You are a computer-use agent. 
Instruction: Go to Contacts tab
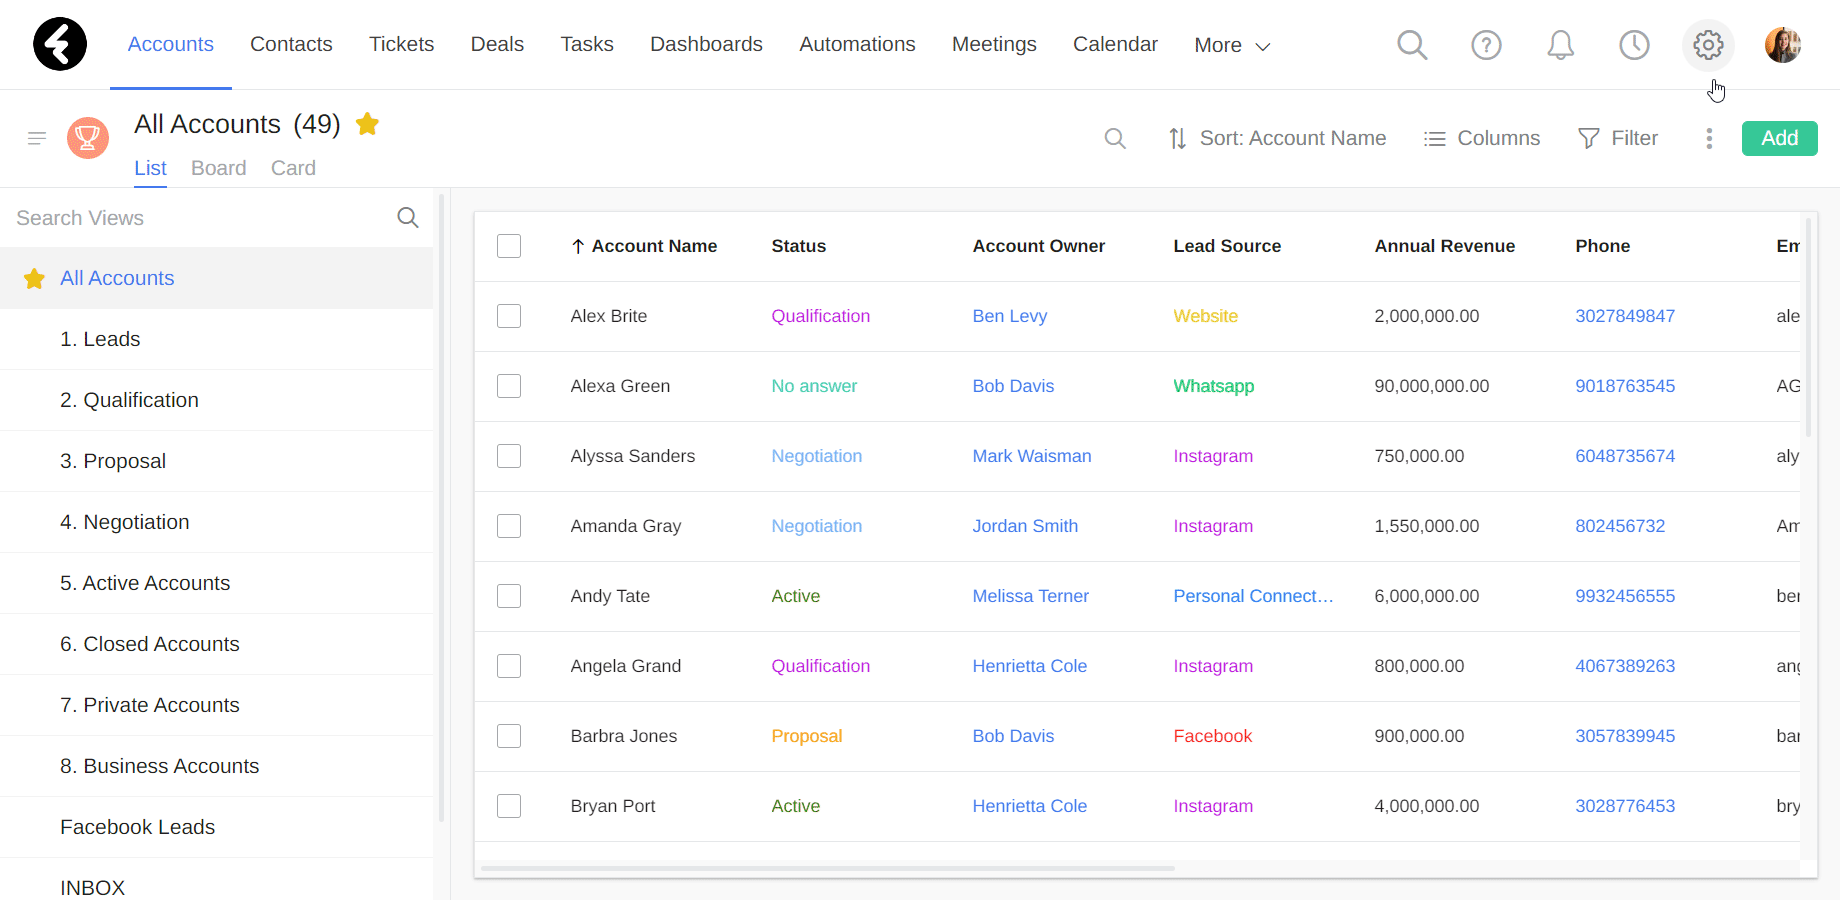coord(291,44)
